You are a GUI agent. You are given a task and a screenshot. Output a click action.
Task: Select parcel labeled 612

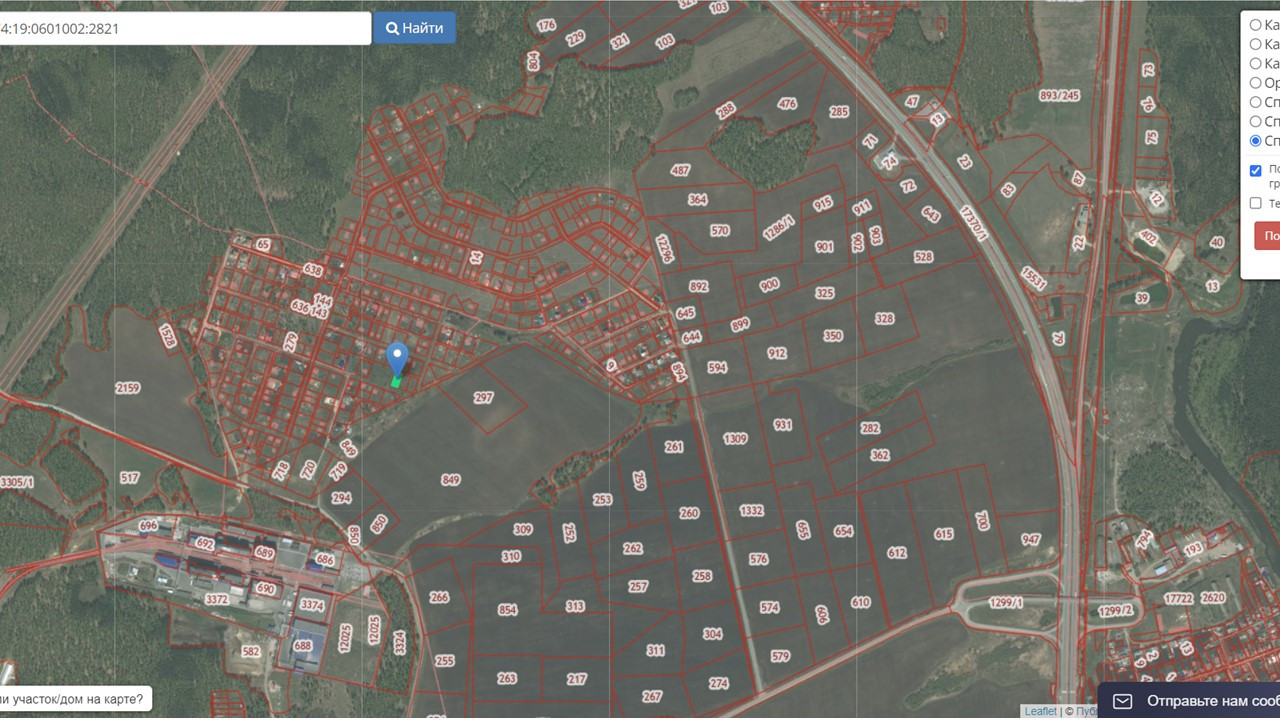[896, 553]
